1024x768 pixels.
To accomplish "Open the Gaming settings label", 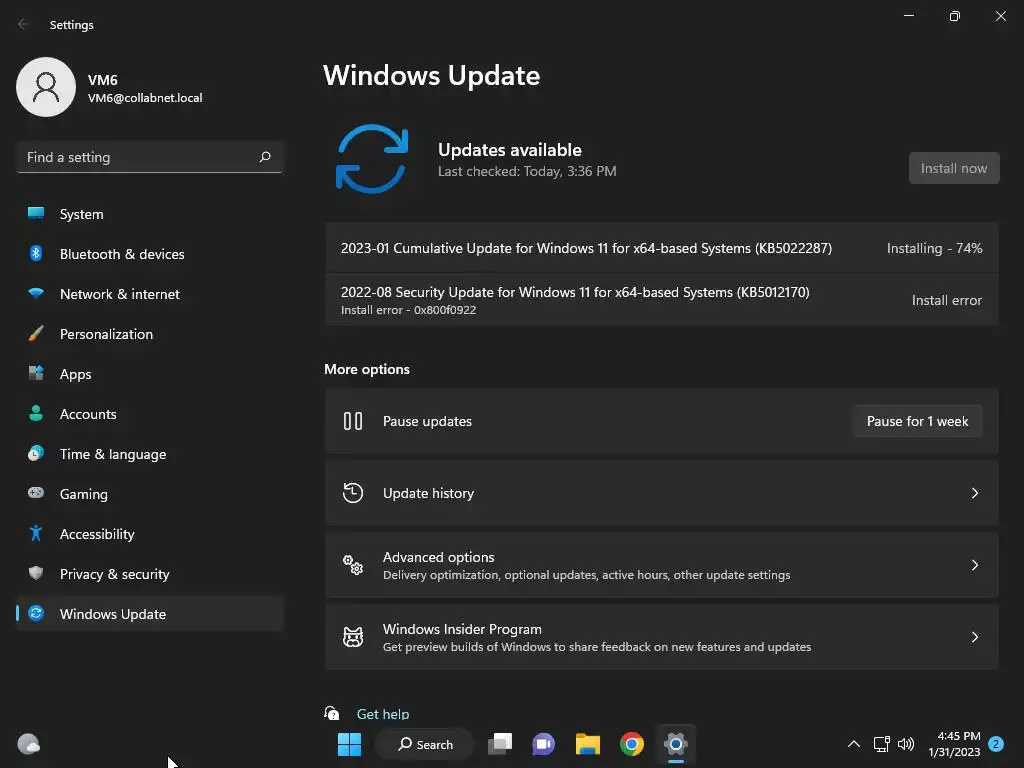I will [x=84, y=494].
